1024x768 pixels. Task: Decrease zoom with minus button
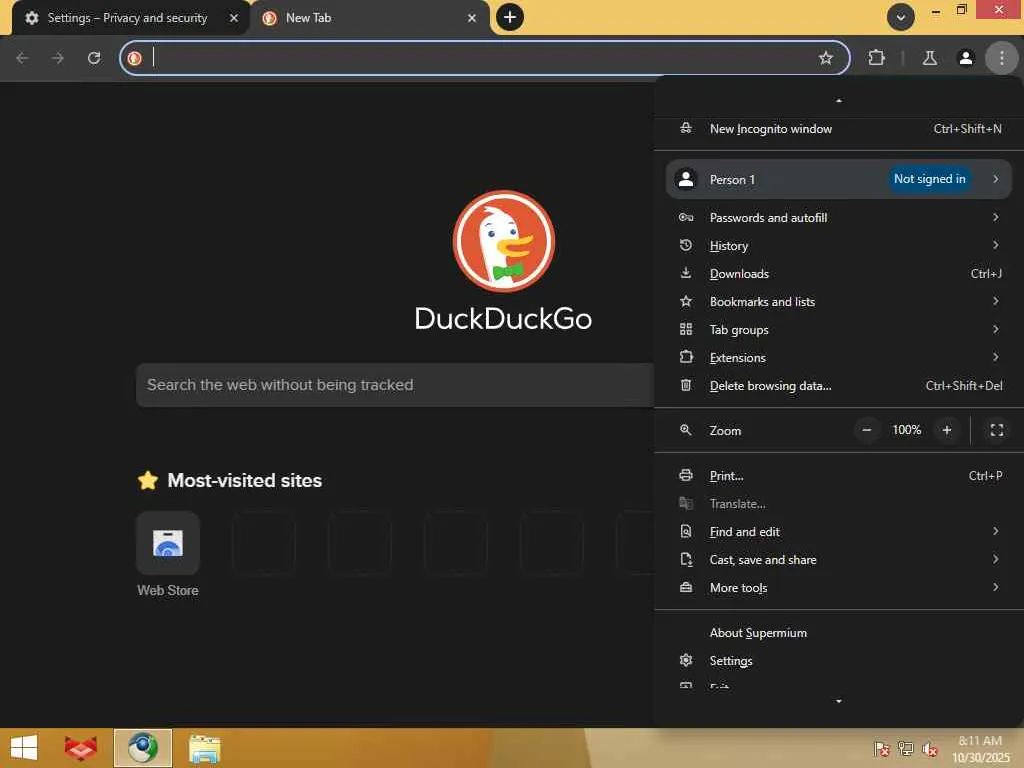pos(867,430)
